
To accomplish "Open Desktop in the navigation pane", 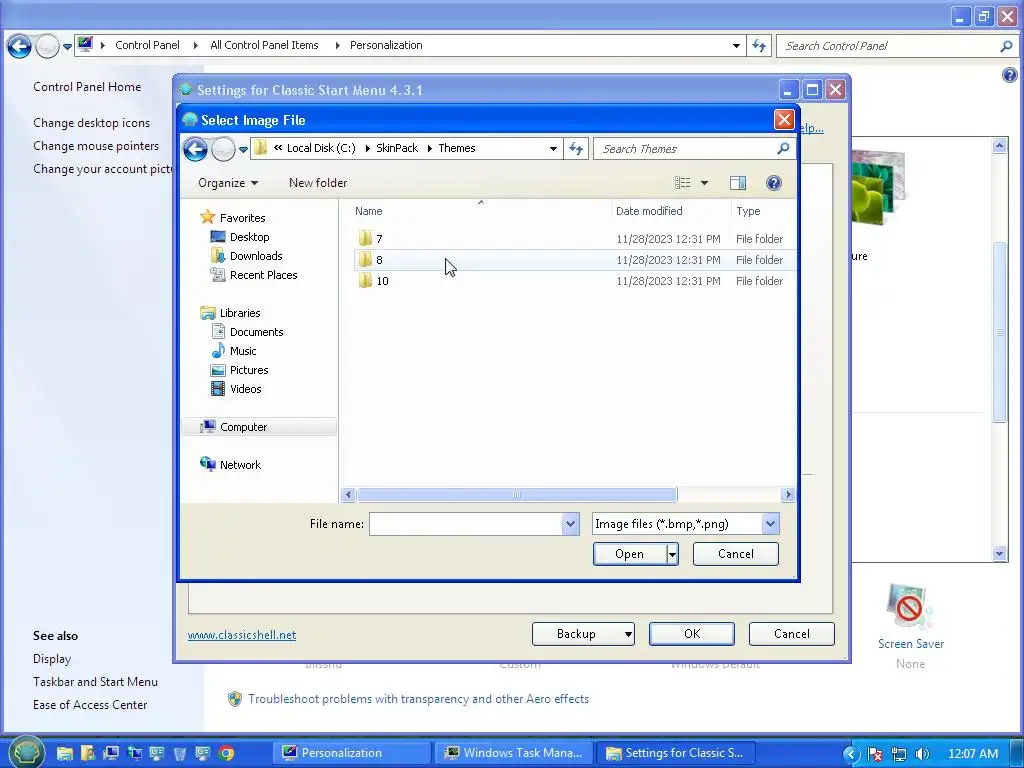I will [x=249, y=236].
